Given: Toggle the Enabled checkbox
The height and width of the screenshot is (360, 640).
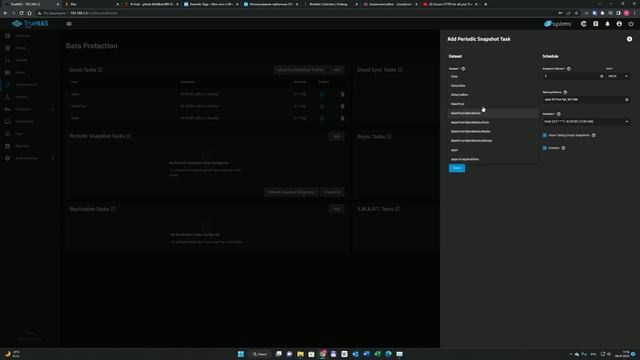Looking at the screenshot, I should pos(544,148).
